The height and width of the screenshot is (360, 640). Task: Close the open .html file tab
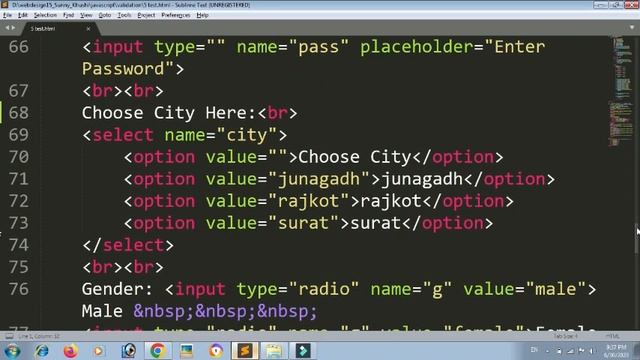pyautogui.click(x=88, y=29)
